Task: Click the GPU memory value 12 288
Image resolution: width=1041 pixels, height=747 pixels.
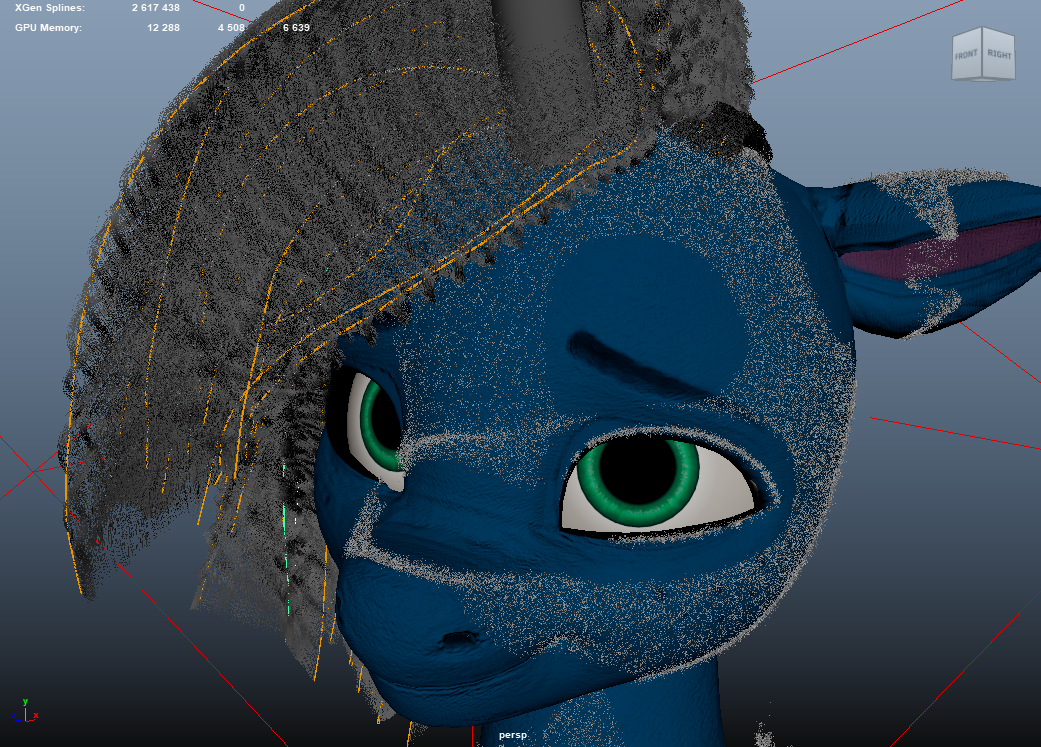Action: pos(163,28)
